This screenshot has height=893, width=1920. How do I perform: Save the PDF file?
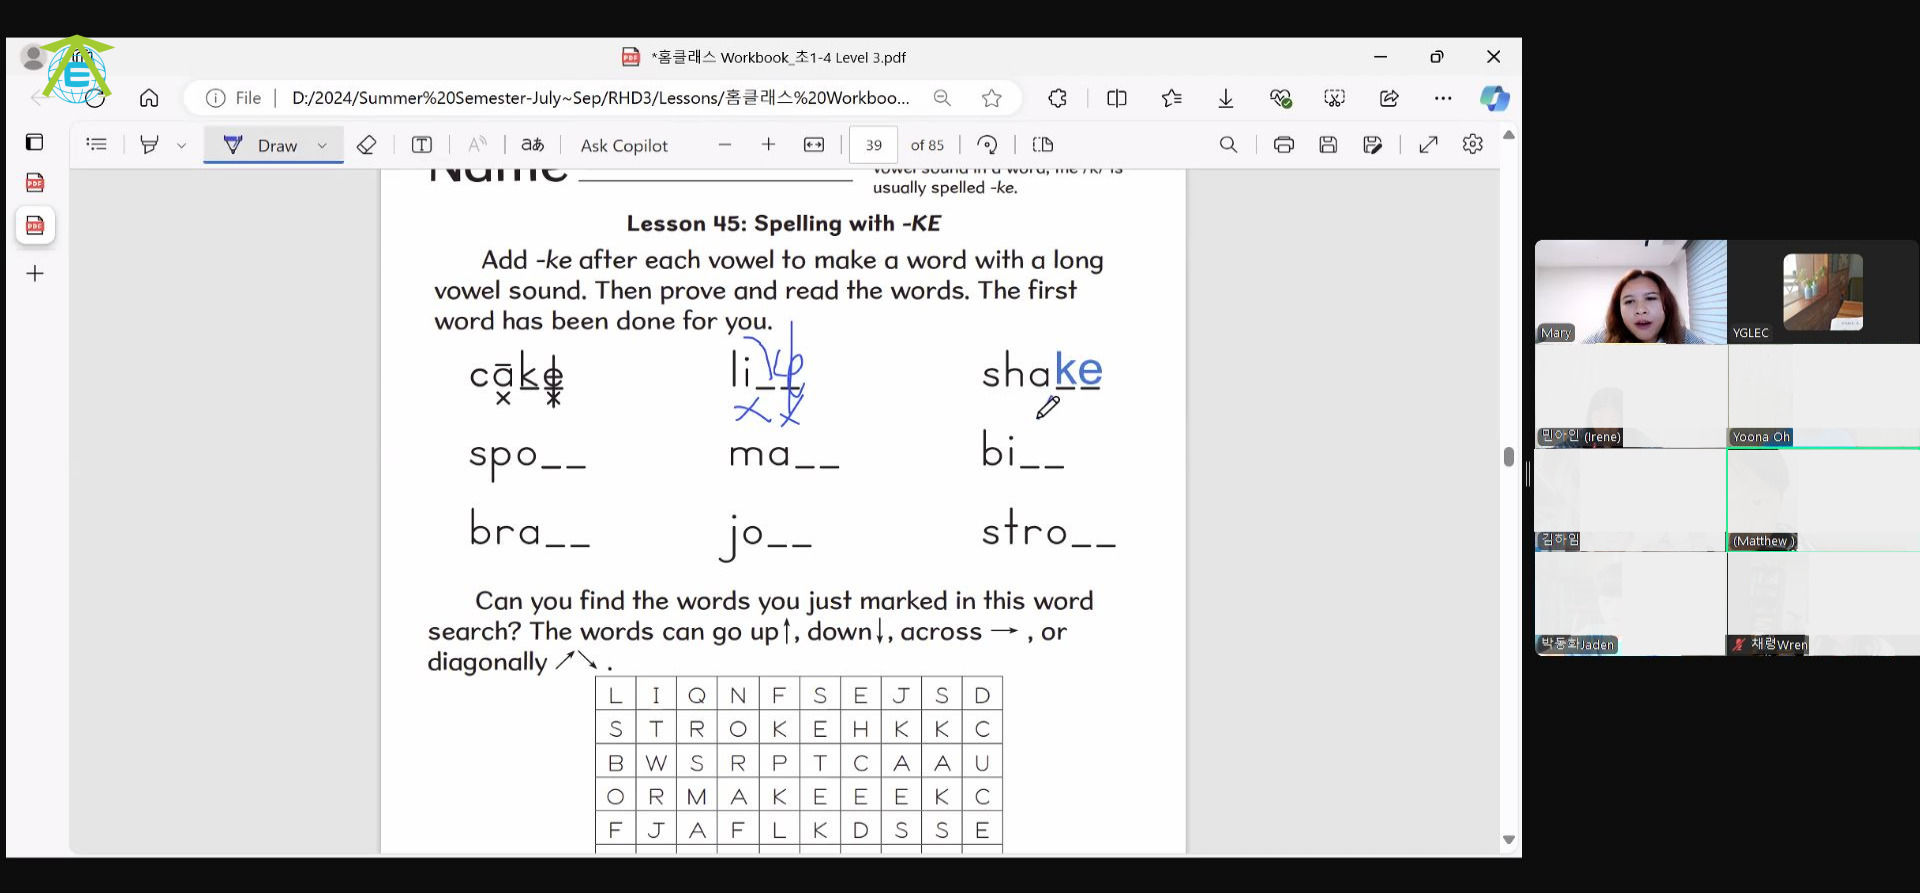click(x=1328, y=145)
